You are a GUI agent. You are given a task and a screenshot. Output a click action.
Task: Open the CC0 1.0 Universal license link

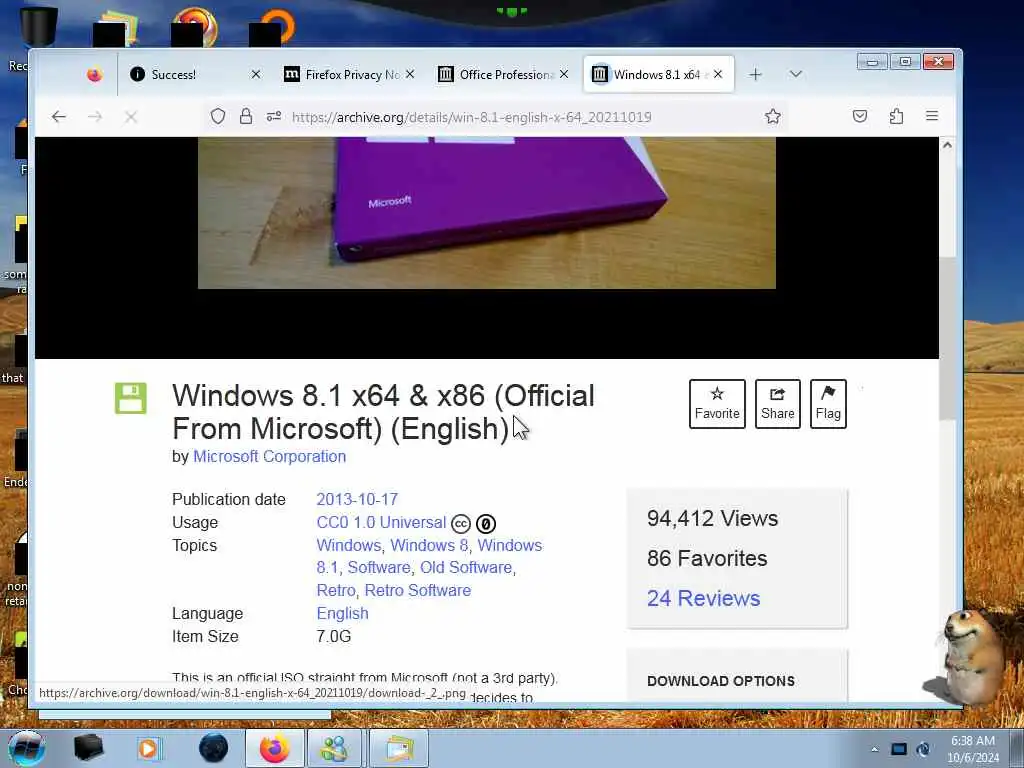coord(381,522)
